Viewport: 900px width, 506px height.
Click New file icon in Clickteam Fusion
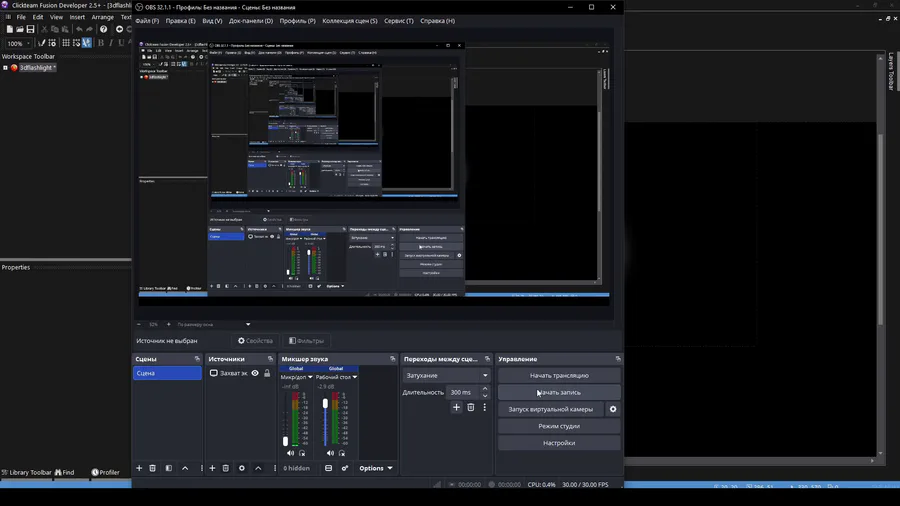tap(10, 29)
